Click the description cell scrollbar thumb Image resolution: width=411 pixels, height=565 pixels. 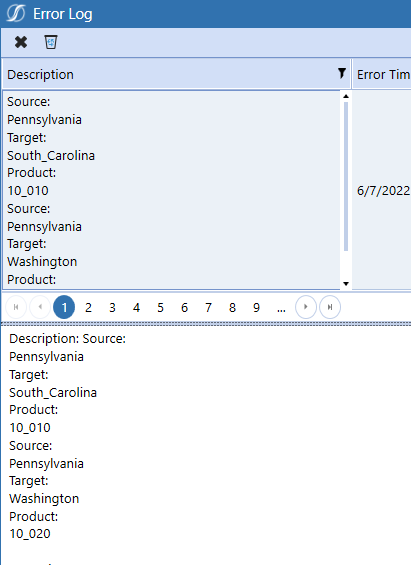click(346, 177)
